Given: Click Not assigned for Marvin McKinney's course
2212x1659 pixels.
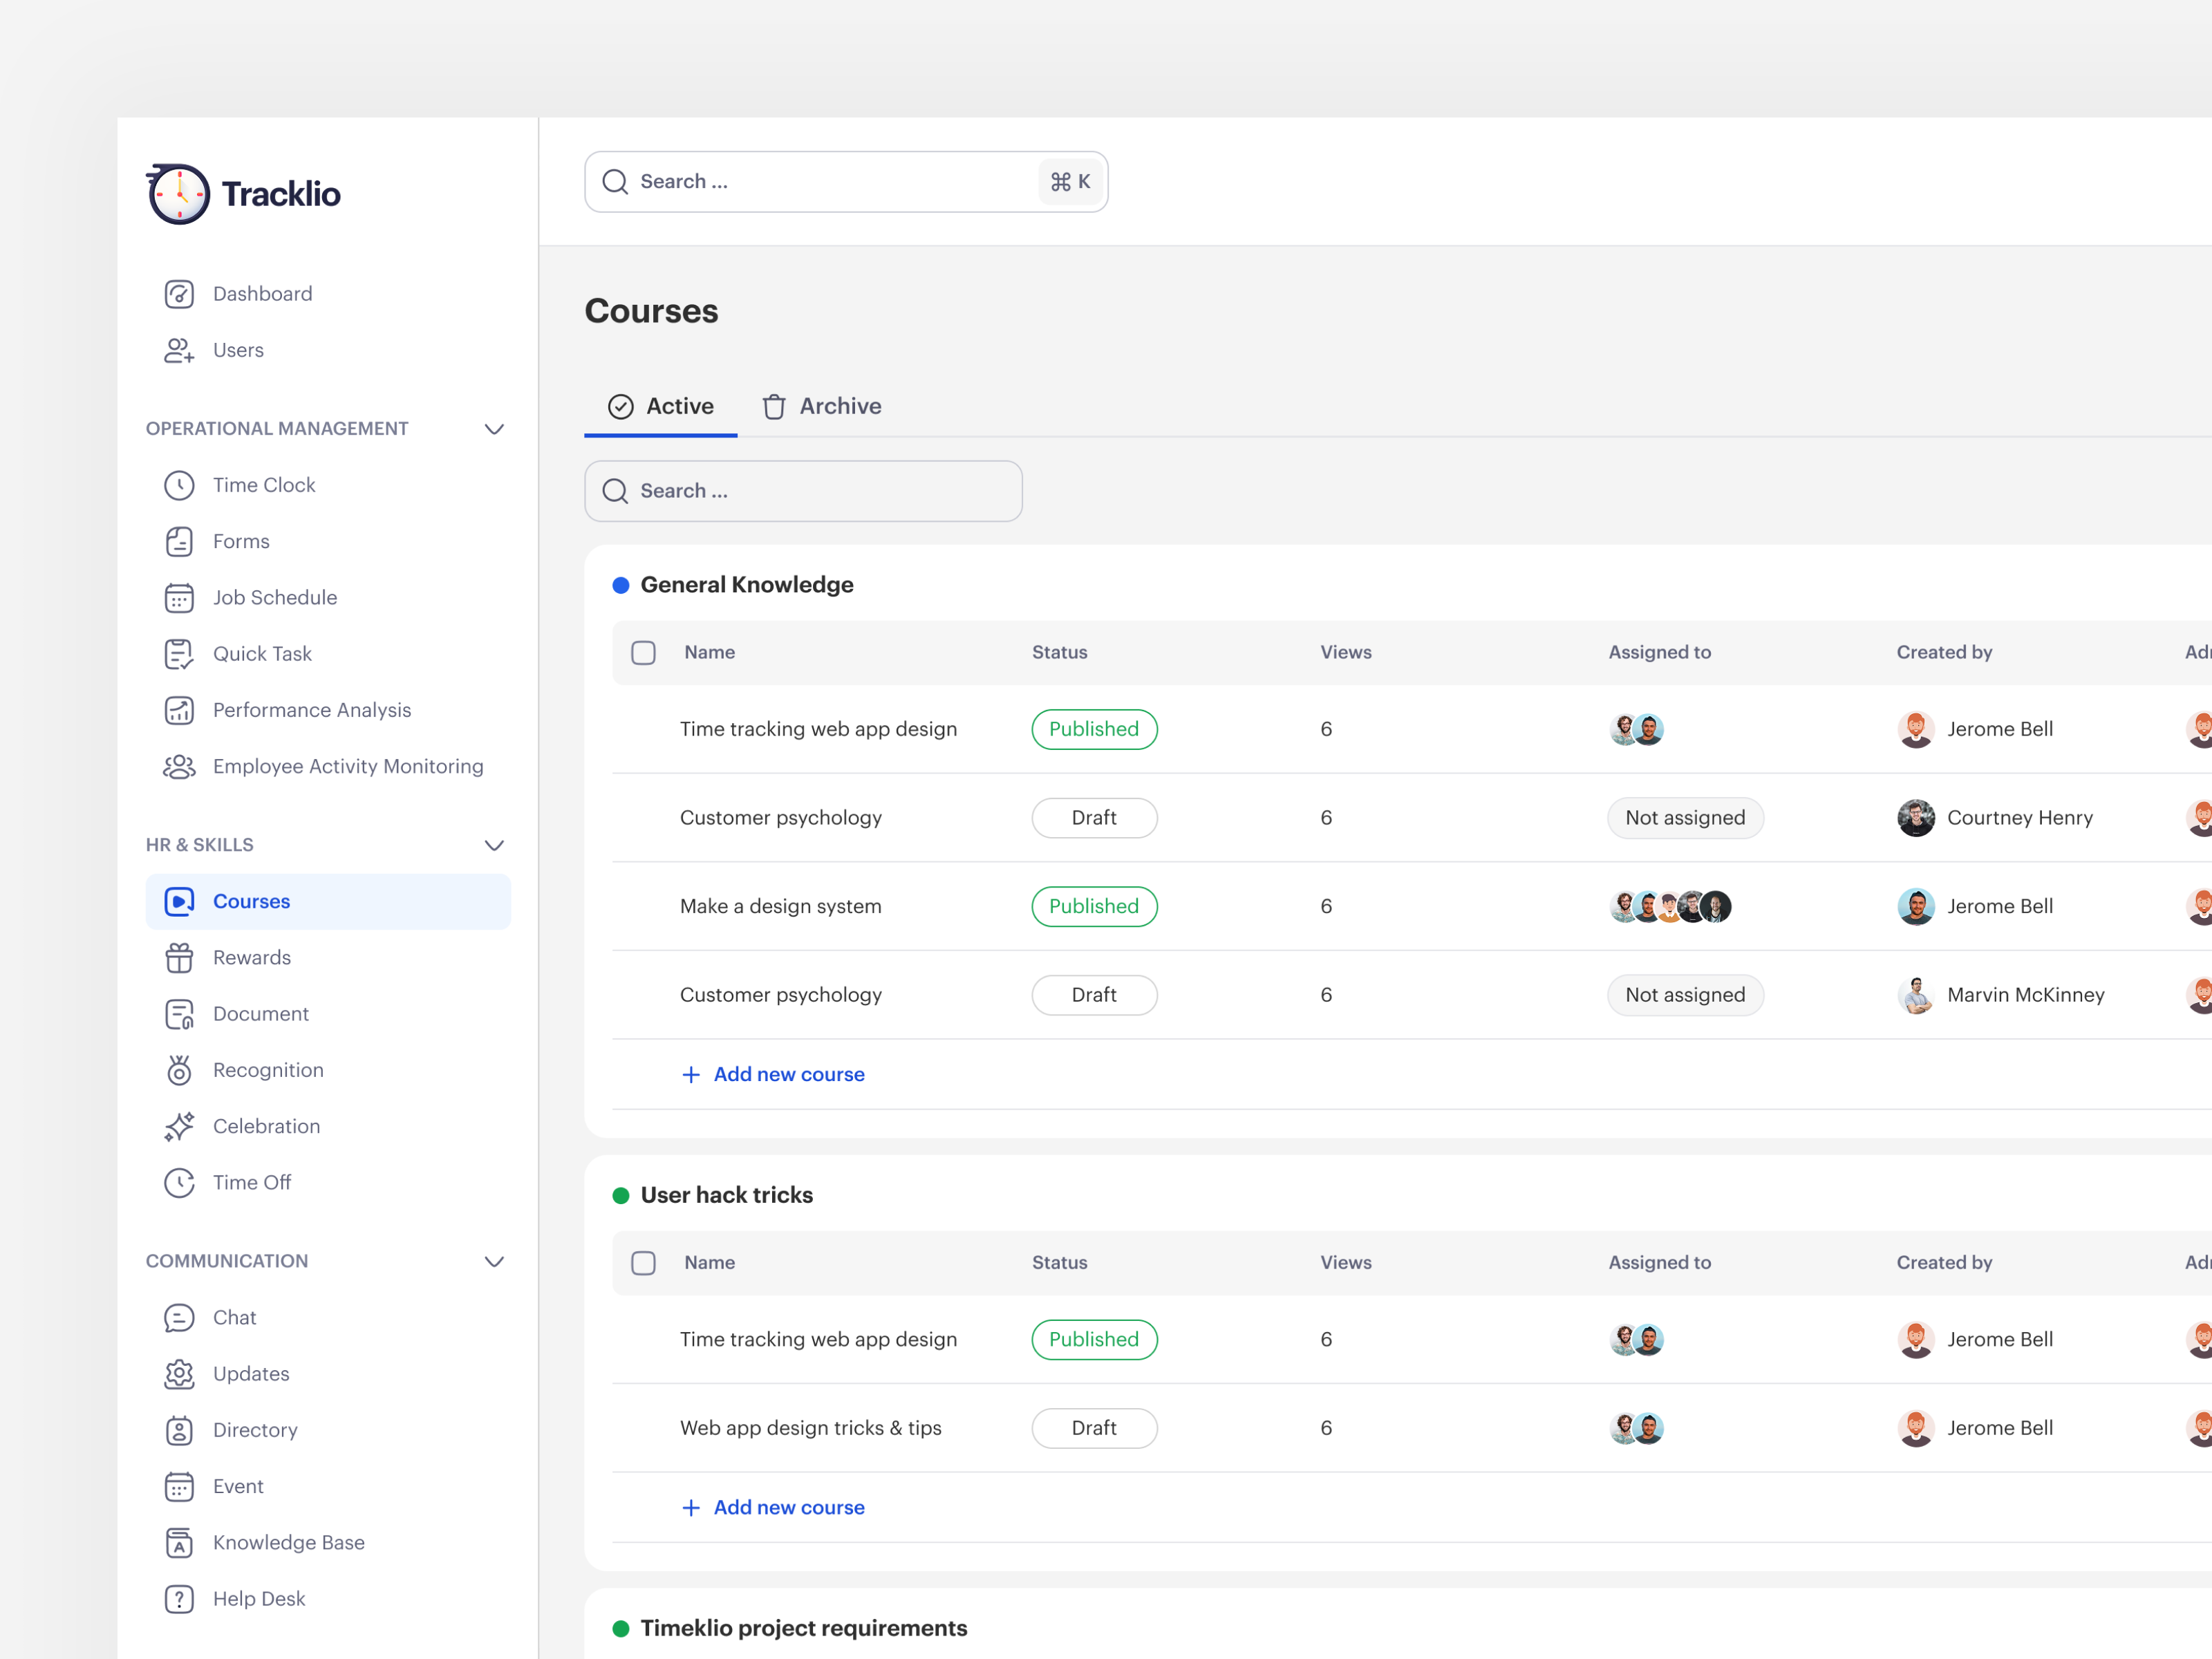Looking at the screenshot, I should click(x=1685, y=995).
